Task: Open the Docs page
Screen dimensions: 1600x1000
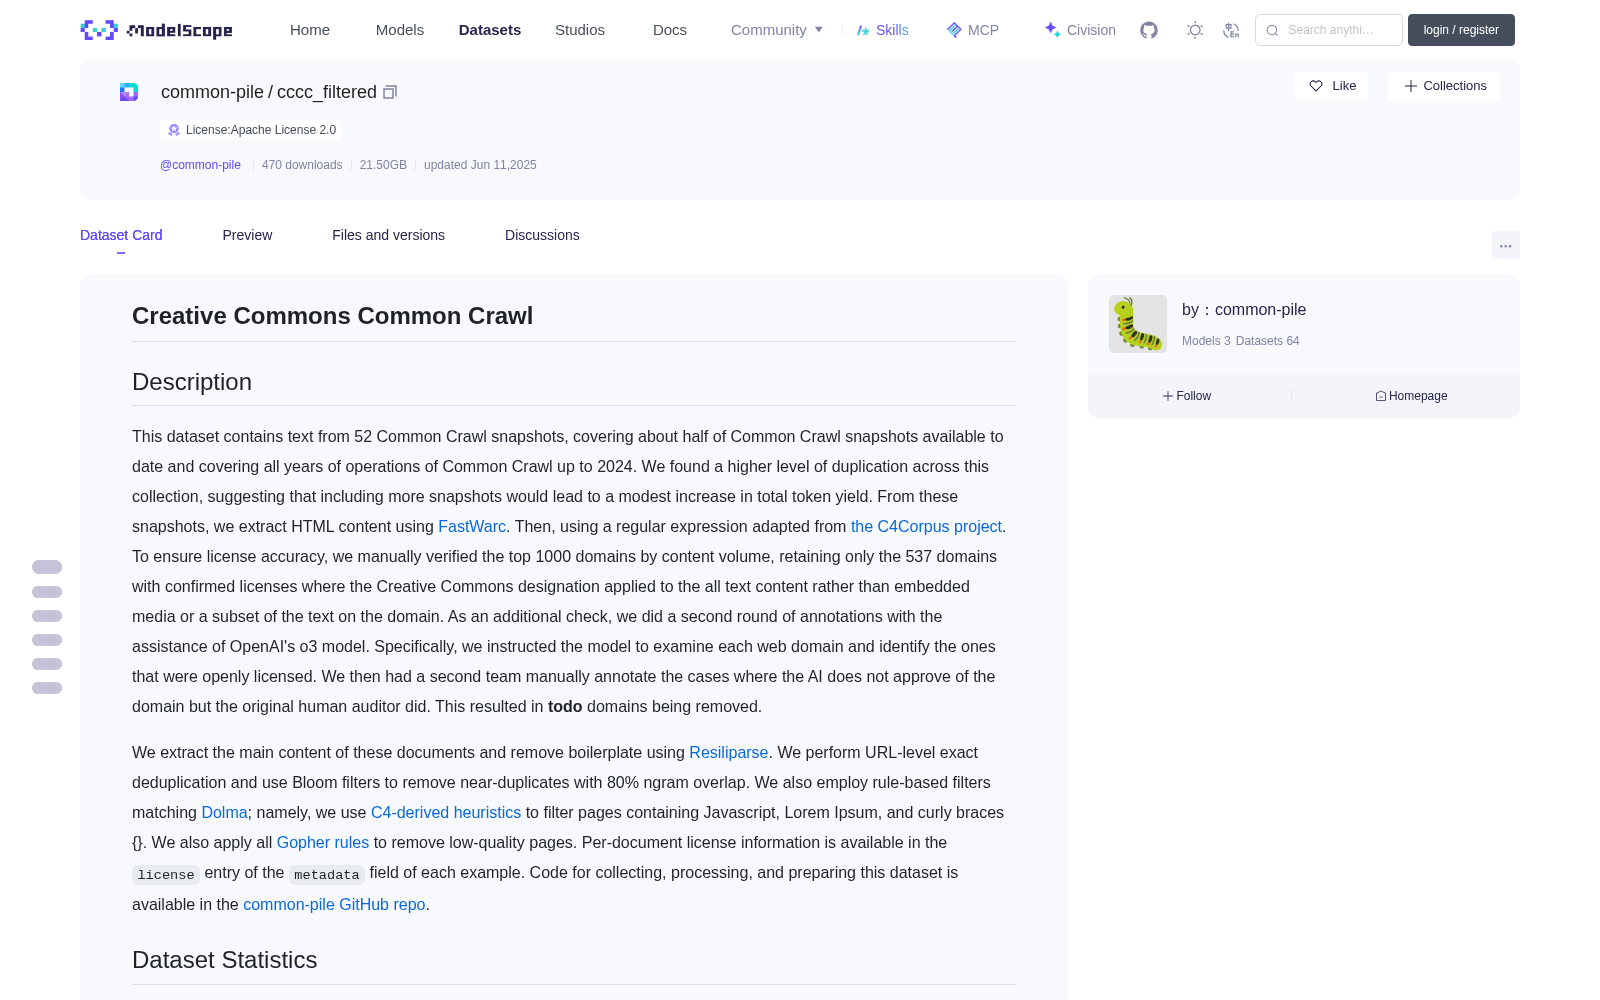Action: pos(670,30)
